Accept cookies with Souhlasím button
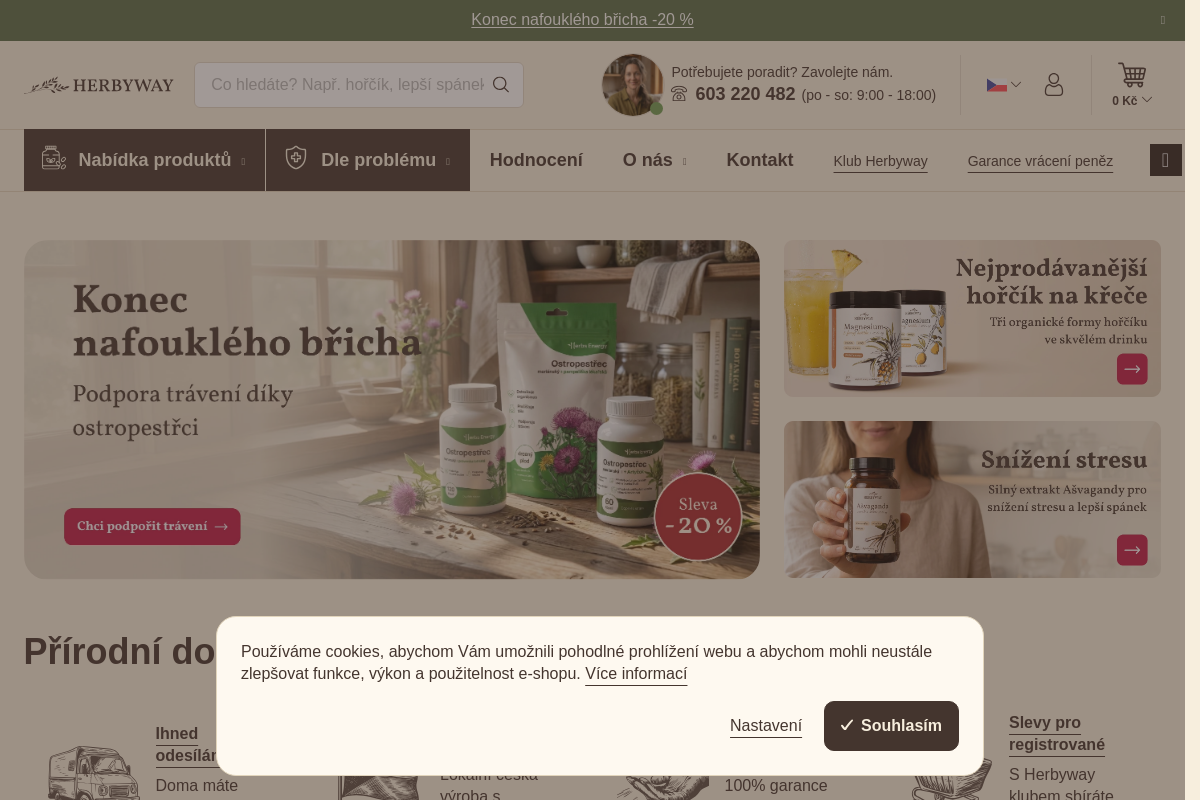Image resolution: width=1200 pixels, height=800 pixels. (x=891, y=726)
